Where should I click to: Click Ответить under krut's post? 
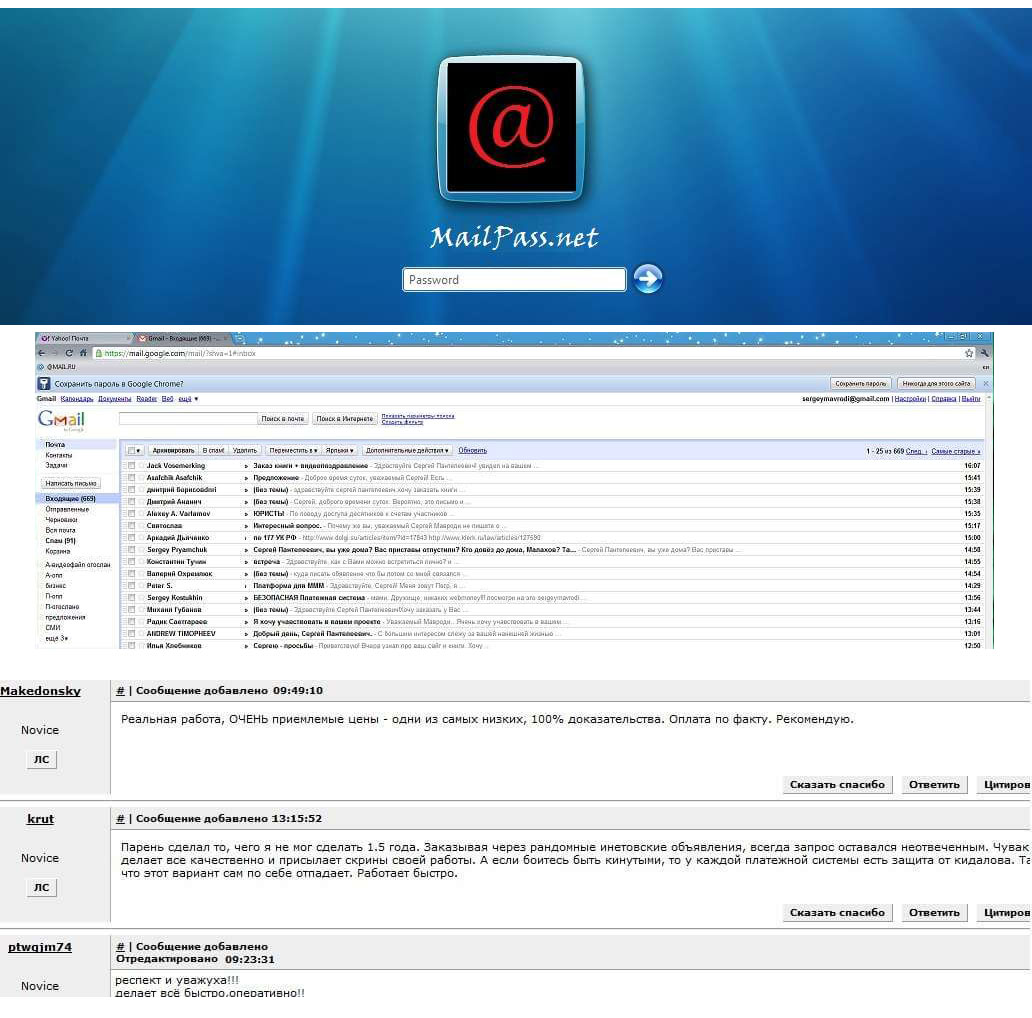(x=934, y=913)
